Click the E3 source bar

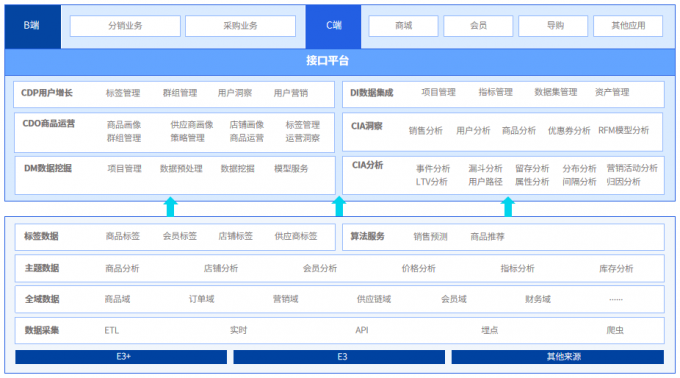[x=339, y=357]
